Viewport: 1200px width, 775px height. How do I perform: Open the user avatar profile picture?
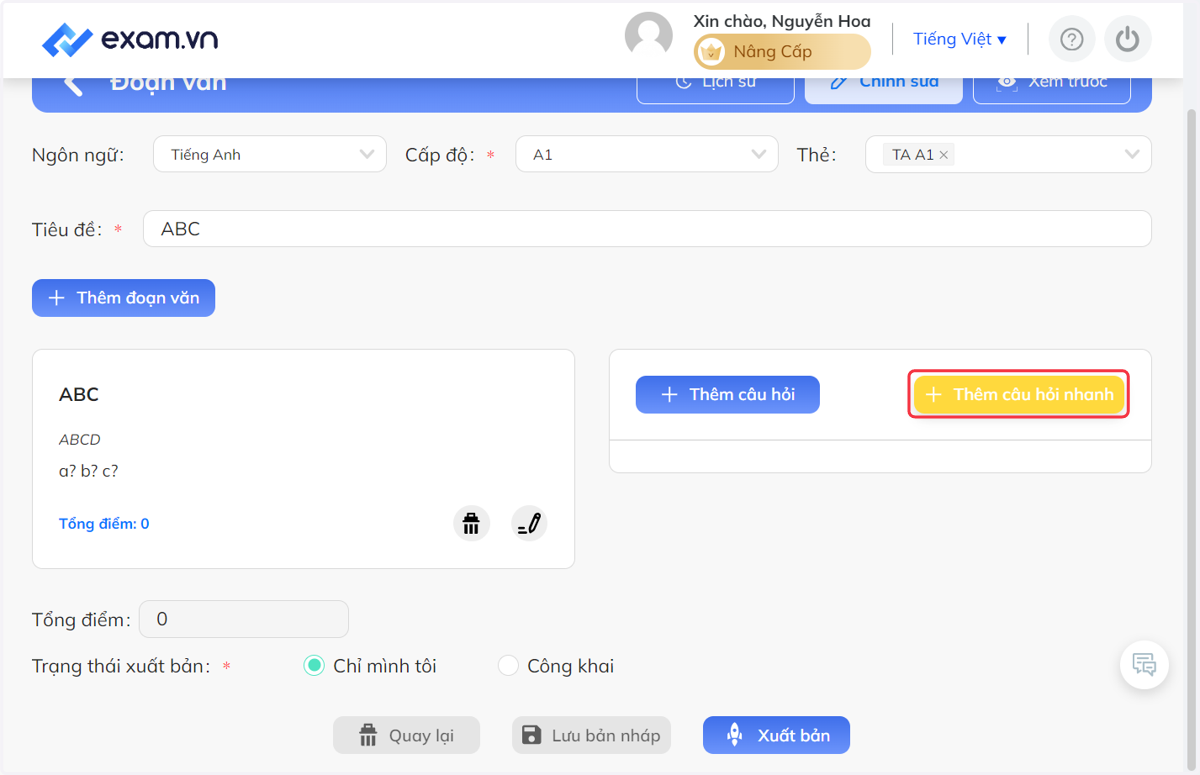[649, 37]
